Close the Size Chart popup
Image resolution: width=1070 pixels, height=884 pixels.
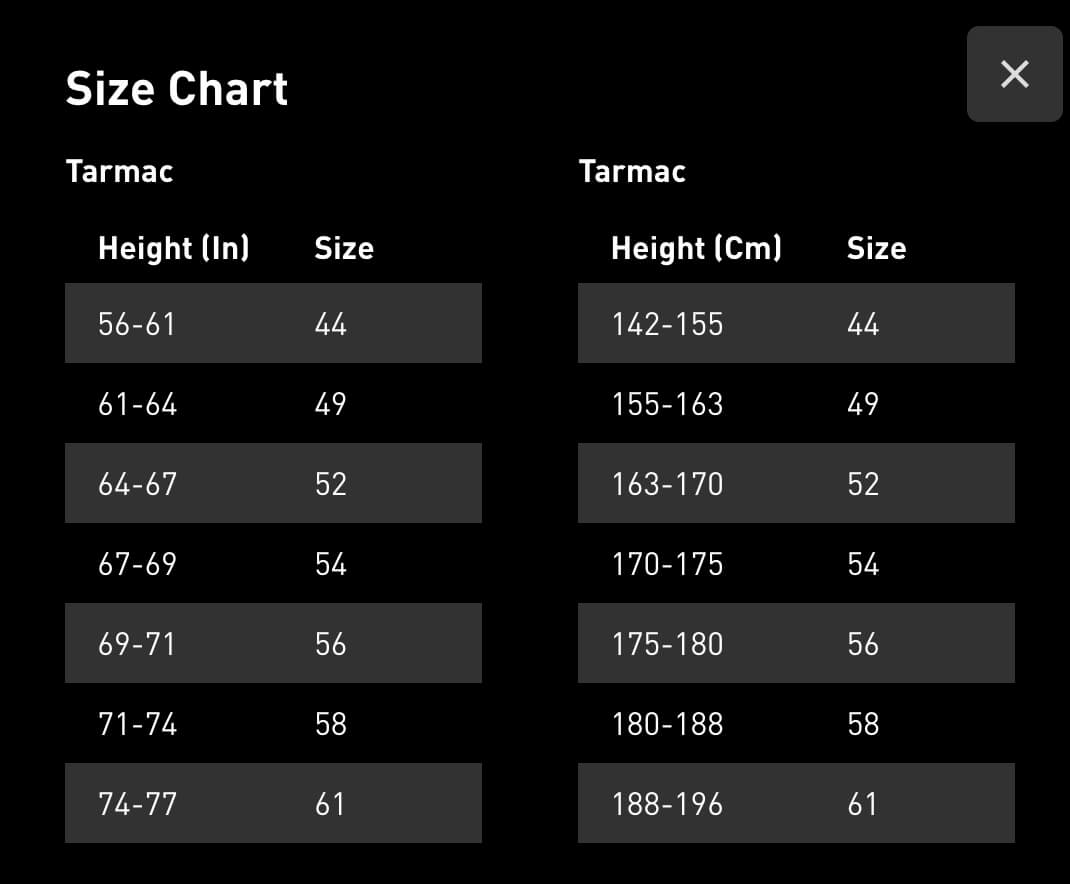[x=1014, y=74]
